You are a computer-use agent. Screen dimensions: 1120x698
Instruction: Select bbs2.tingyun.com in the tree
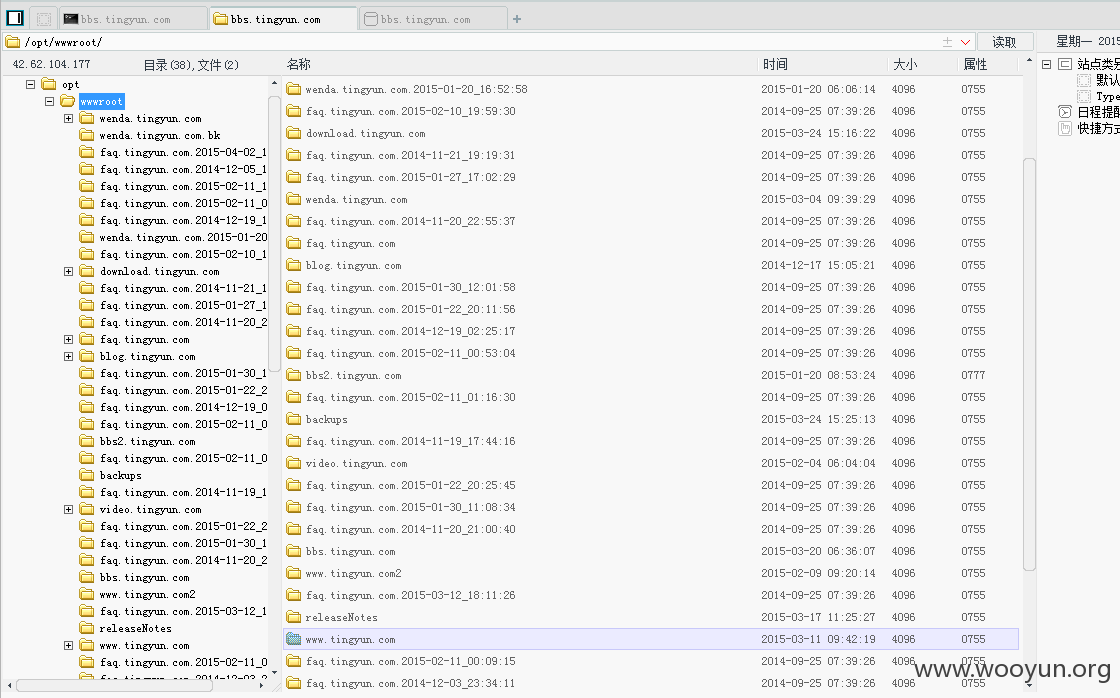point(147,442)
